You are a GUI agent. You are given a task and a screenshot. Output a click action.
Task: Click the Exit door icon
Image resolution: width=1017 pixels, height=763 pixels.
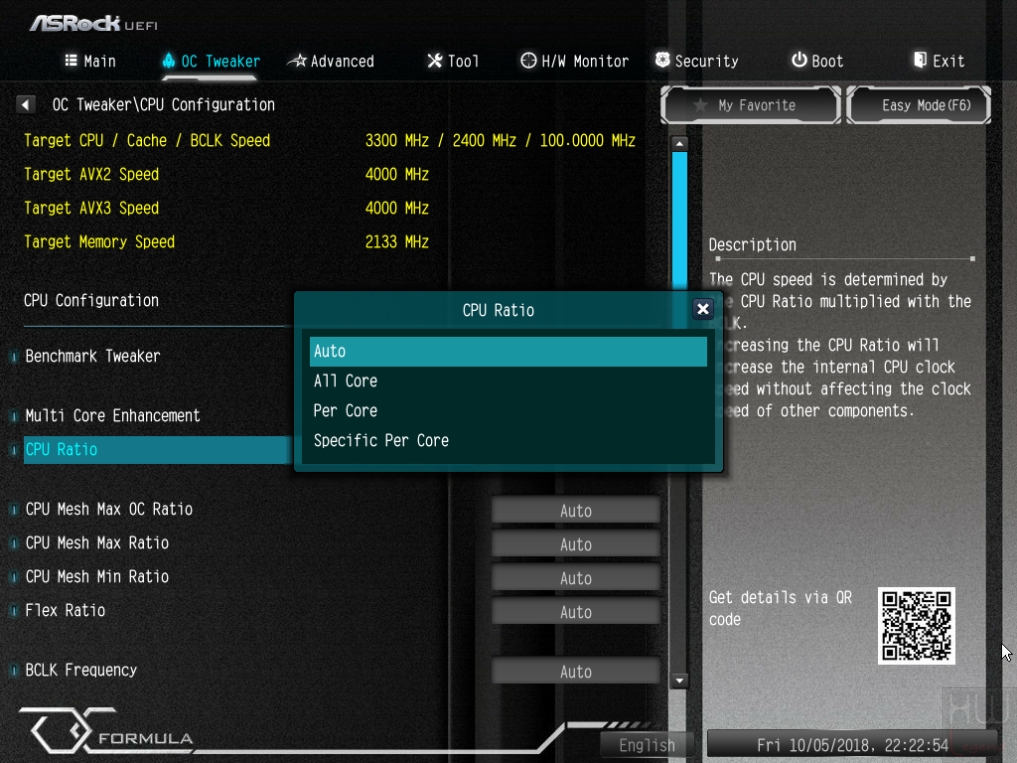pyautogui.click(x=920, y=60)
